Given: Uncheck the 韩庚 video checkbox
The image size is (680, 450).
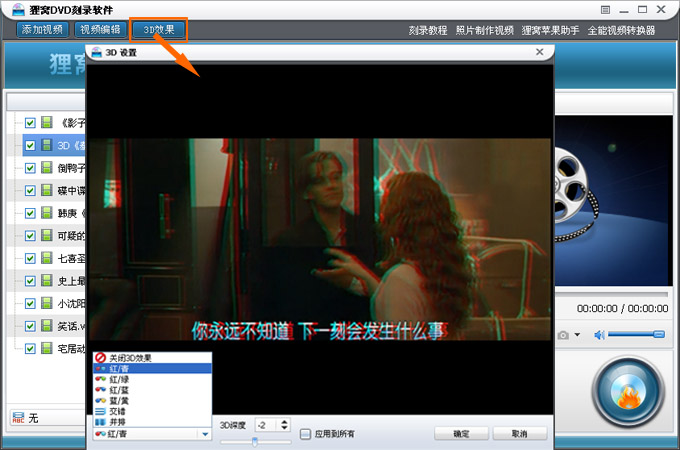Looking at the screenshot, I should tap(30, 213).
